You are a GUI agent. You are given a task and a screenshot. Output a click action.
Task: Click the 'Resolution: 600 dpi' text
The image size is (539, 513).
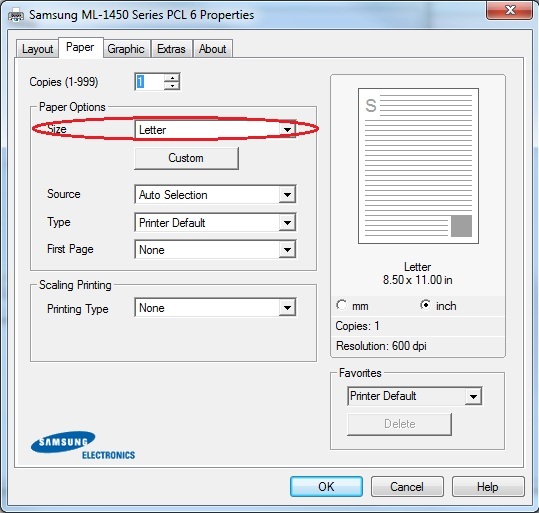381,346
